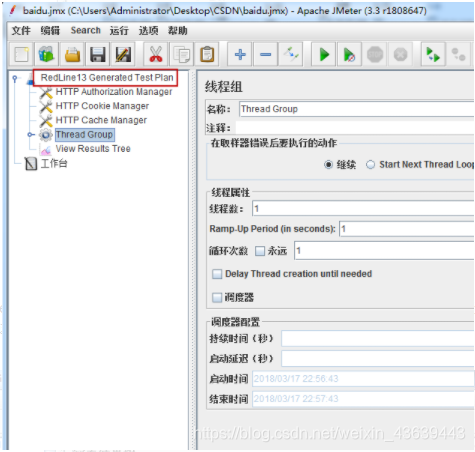This screenshot has height=452, width=475.
Task: Click the Remote start all icon
Action: [x=433, y=54]
